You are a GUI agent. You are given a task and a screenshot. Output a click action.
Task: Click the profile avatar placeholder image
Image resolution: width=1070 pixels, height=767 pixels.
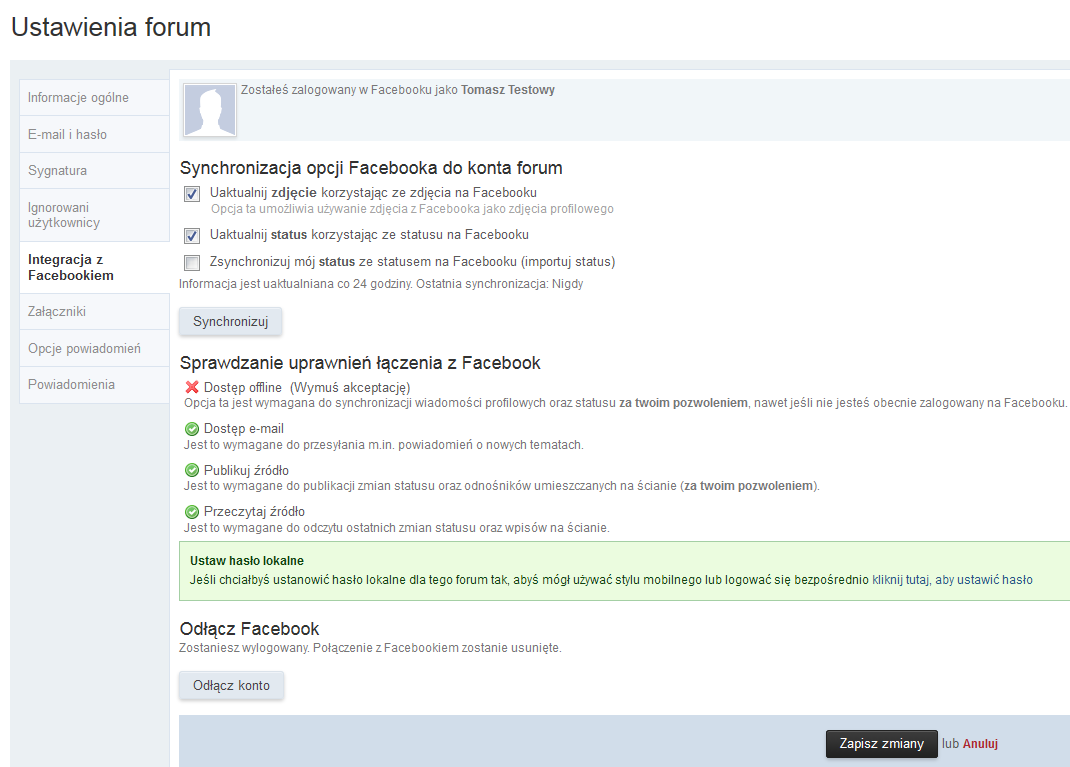(208, 110)
